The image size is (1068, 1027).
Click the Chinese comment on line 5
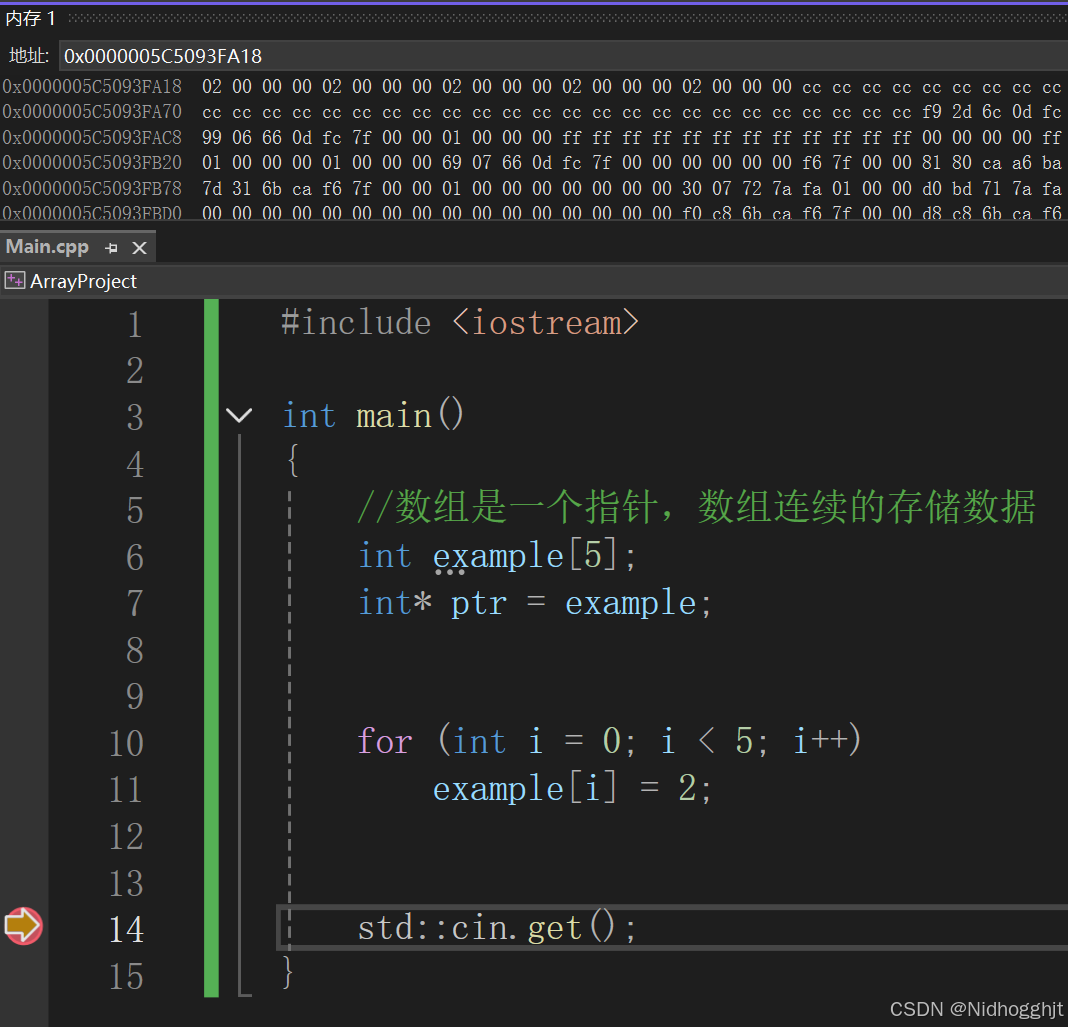click(696, 507)
